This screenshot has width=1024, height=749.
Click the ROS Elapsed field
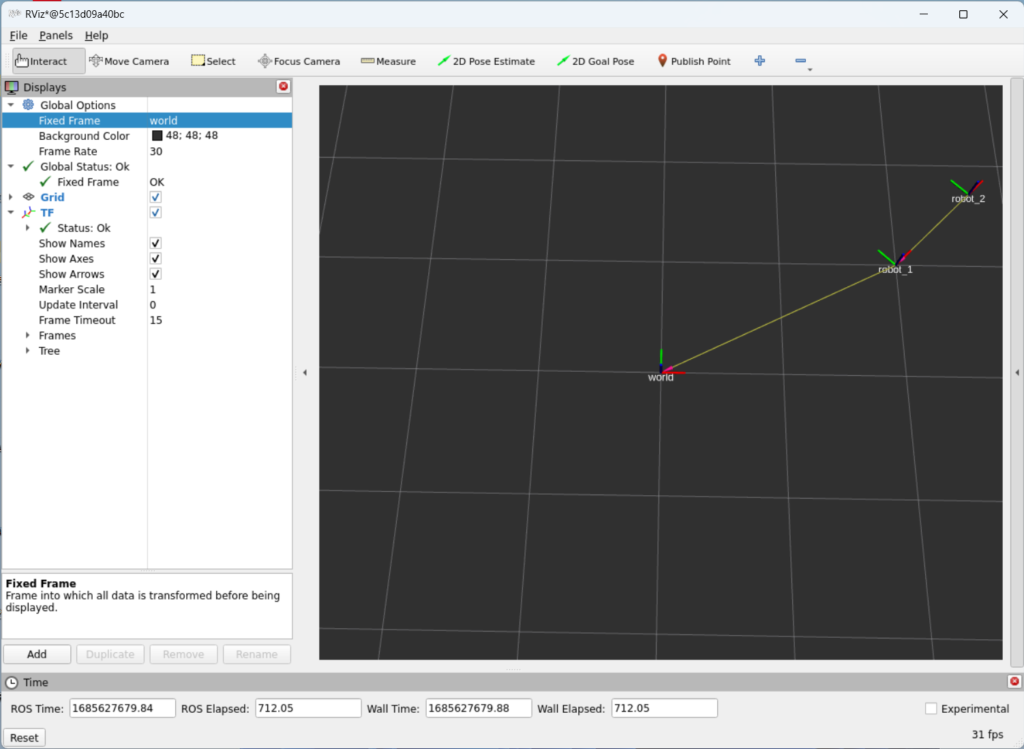[x=308, y=708]
